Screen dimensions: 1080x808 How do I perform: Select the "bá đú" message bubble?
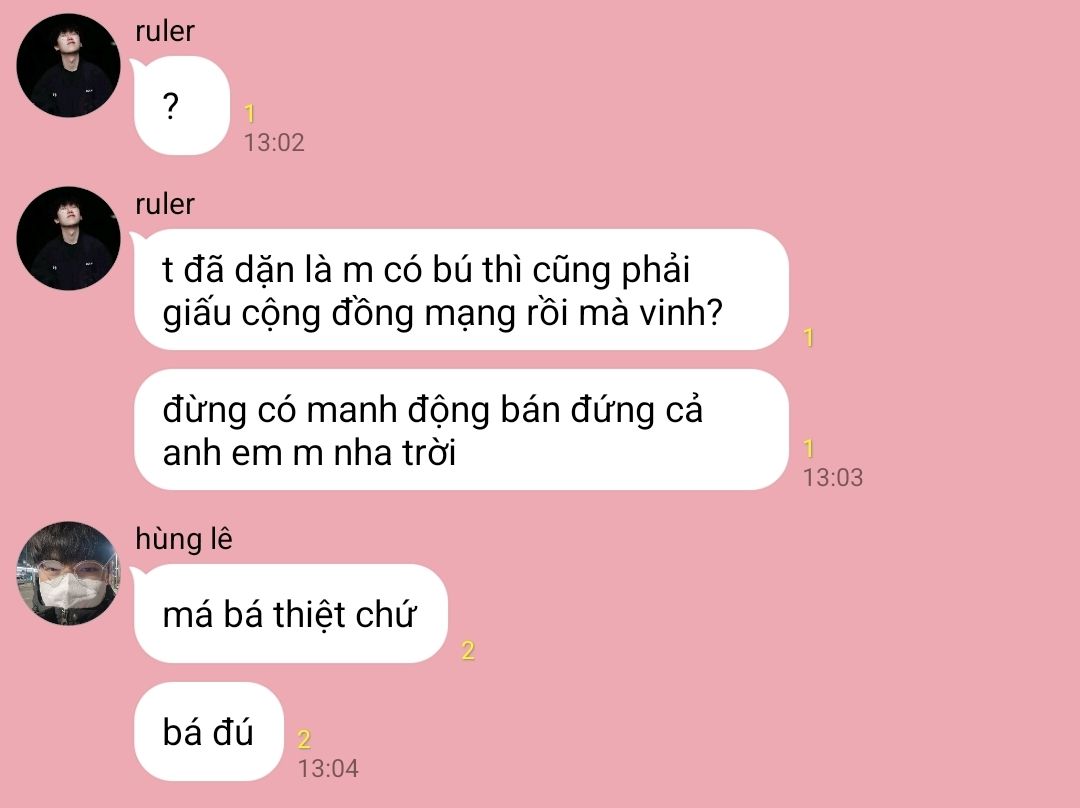click(209, 732)
